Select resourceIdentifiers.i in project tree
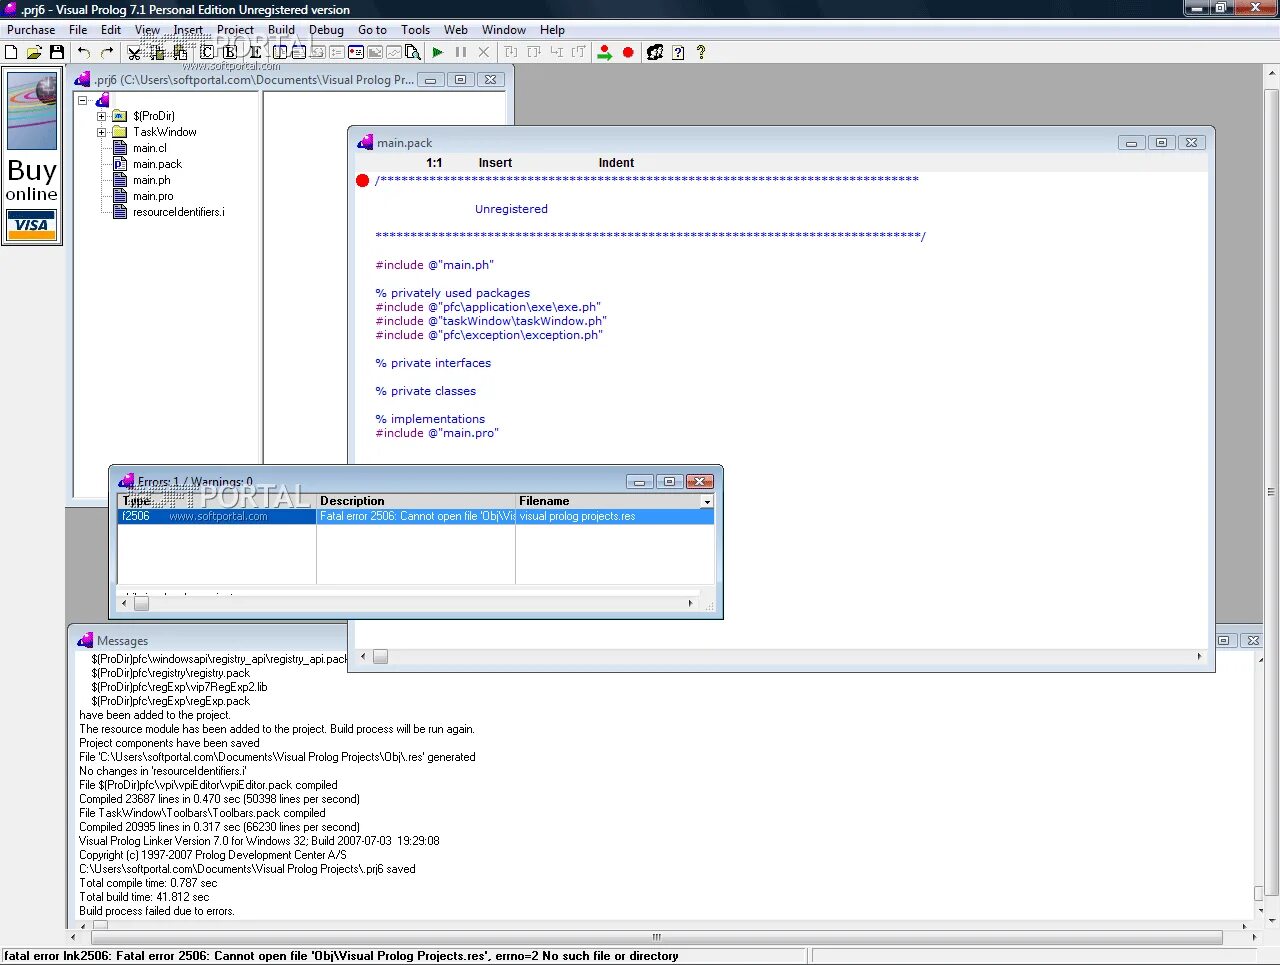The width and height of the screenshot is (1280, 965). coord(179,212)
